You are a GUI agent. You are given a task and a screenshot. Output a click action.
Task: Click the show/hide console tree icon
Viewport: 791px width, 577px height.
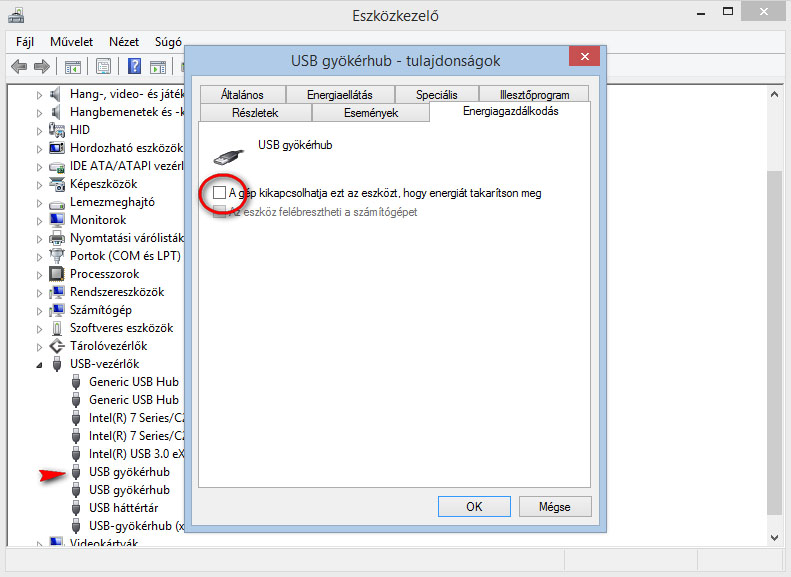coord(72,67)
